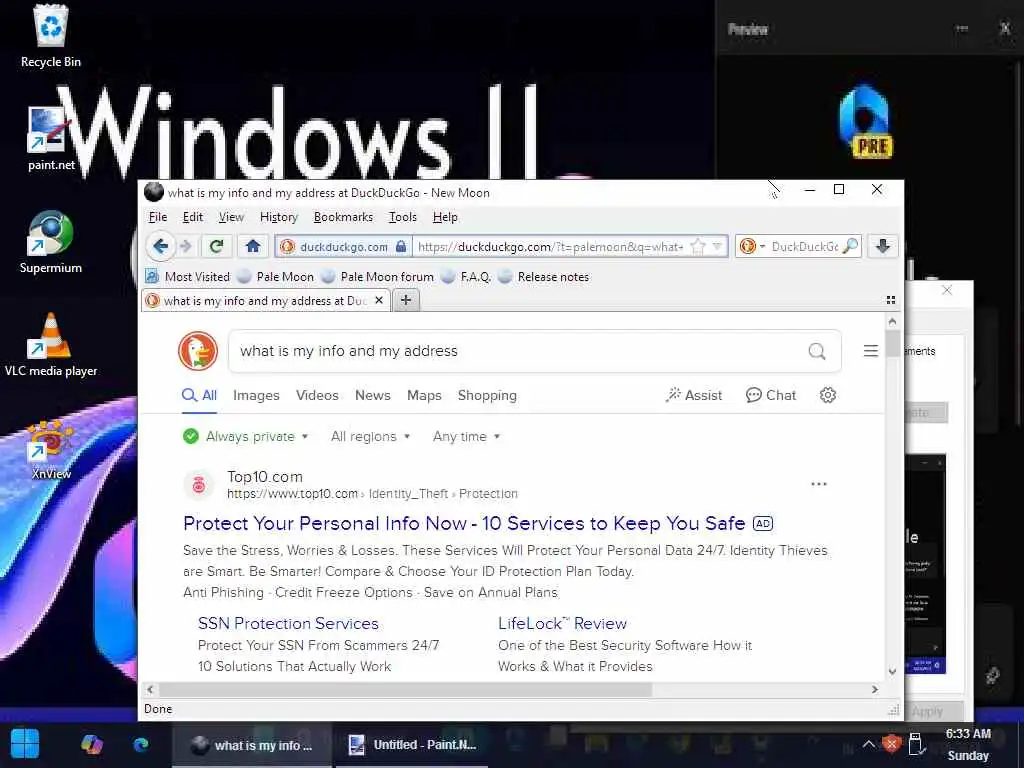Open the All regions dropdown
The height and width of the screenshot is (768, 1024).
[370, 436]
